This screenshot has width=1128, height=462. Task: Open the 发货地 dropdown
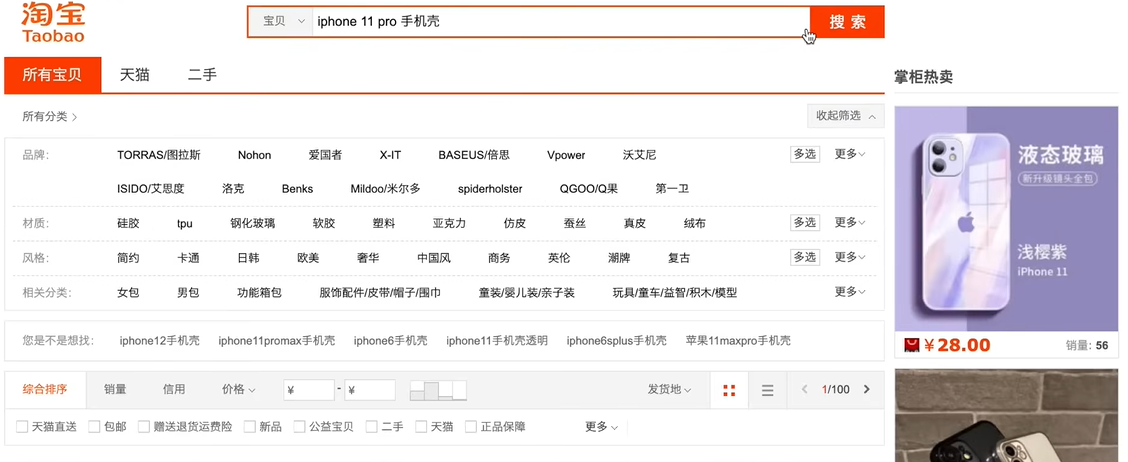(x=669, y=389)
